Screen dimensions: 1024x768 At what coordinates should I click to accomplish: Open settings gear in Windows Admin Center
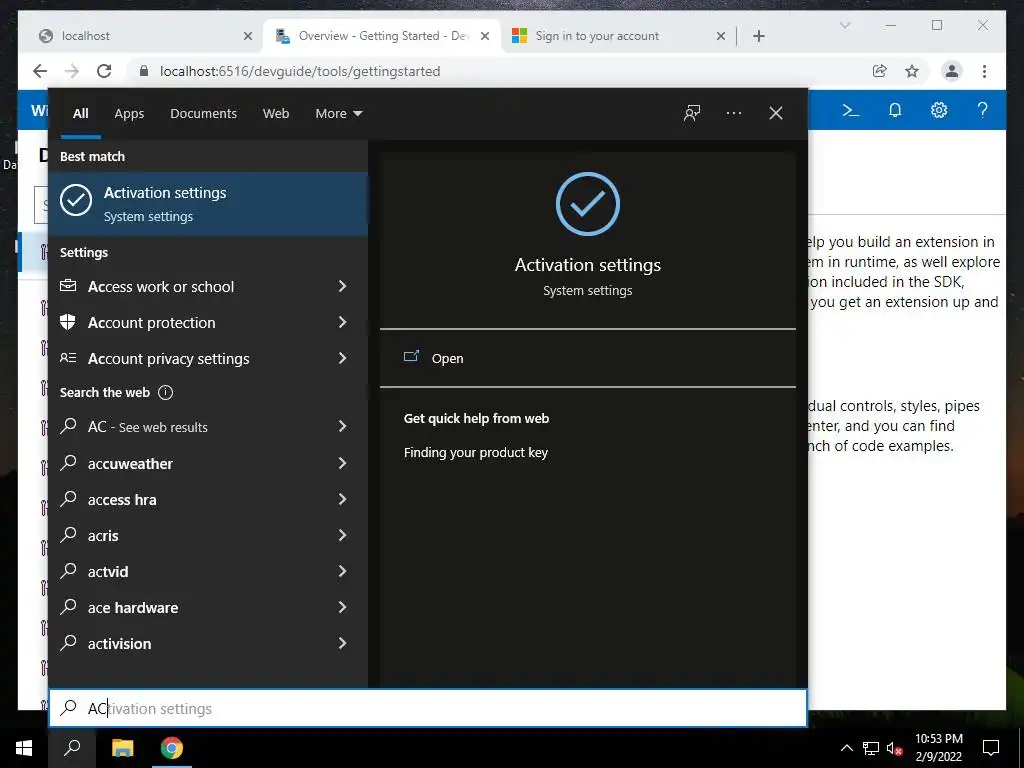click(939, 110)
